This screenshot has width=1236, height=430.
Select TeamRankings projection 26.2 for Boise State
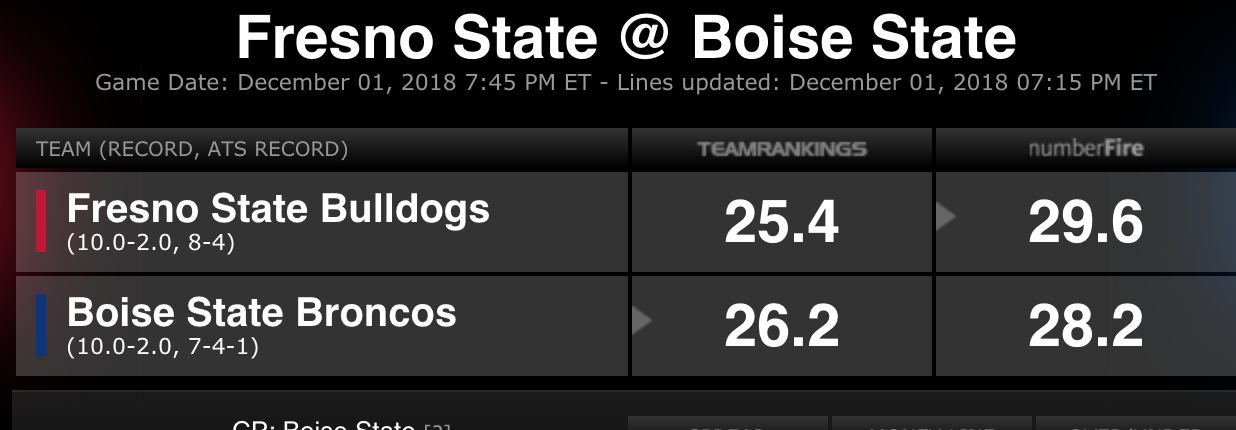781,326
